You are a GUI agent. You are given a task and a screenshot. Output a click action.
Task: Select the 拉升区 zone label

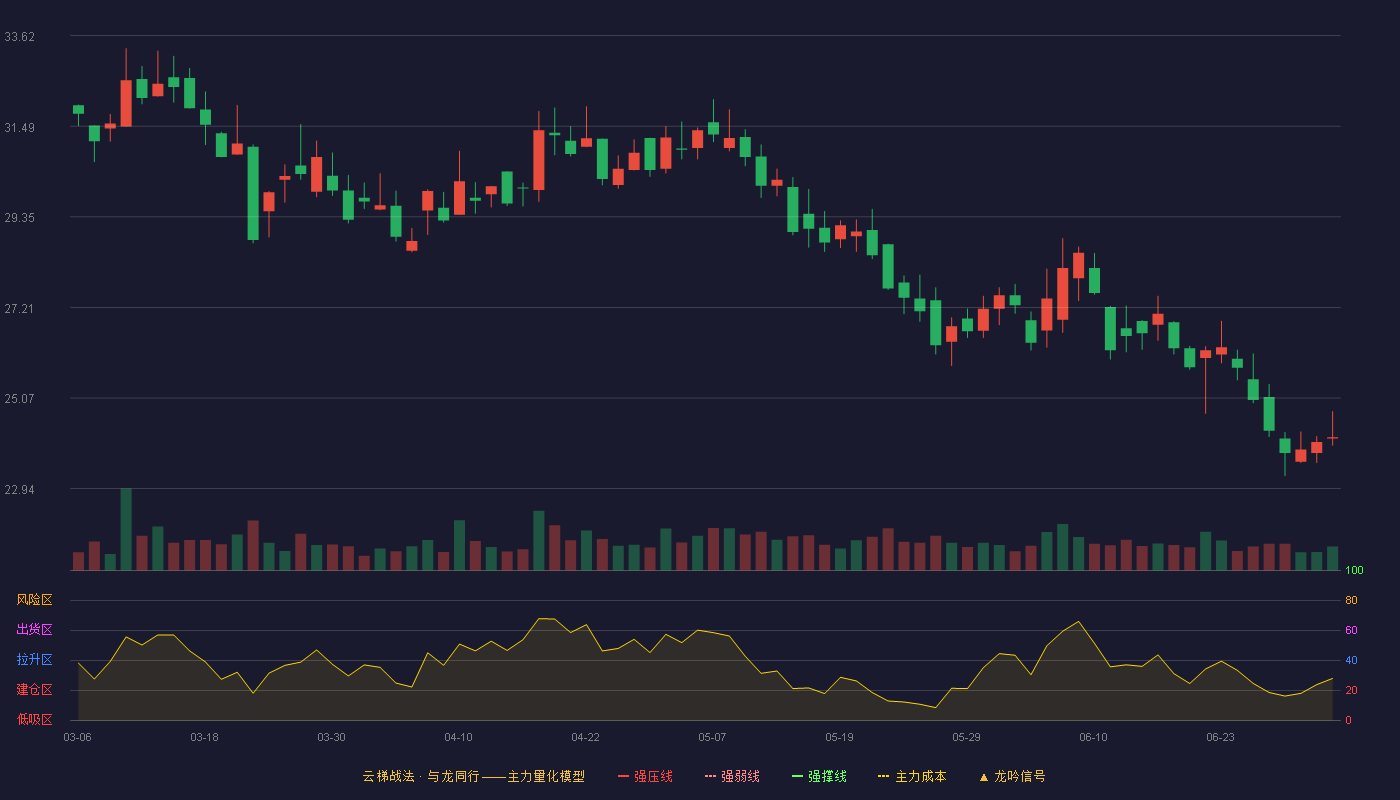[34, 660]
